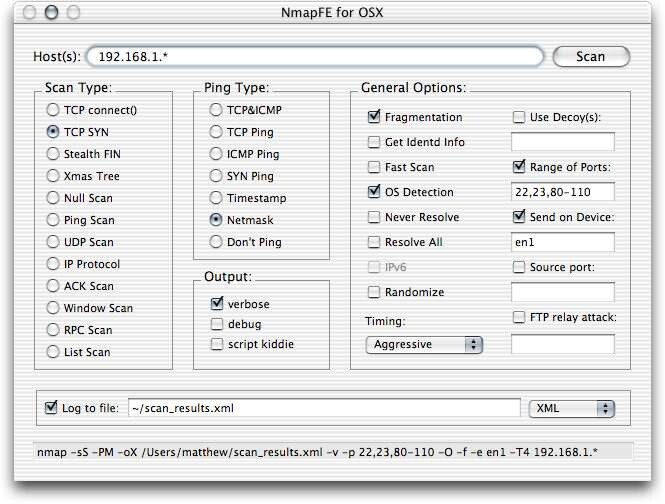Screen dimensions: 665x504
Task: Select the TCP SYN scan type
Action: (x=53, y=132)
